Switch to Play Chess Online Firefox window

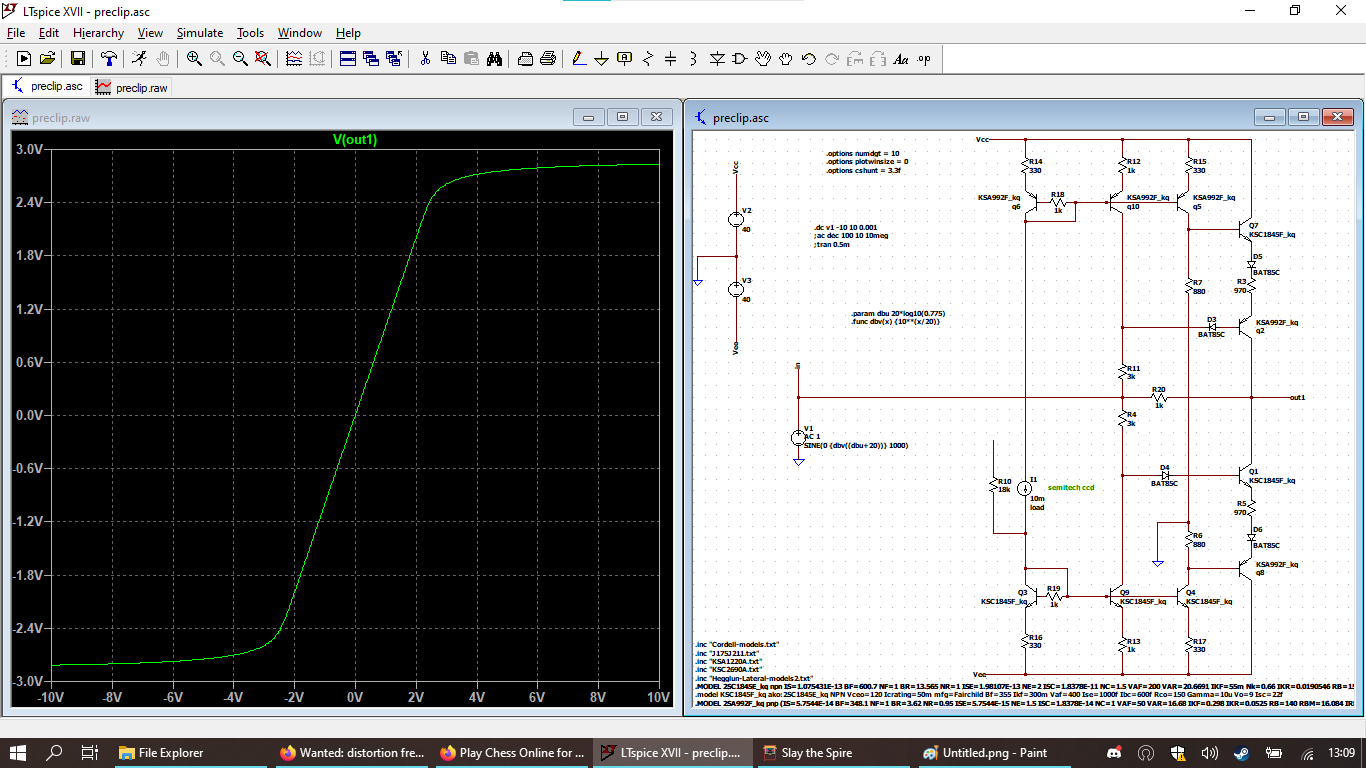(x=510, y=753)
